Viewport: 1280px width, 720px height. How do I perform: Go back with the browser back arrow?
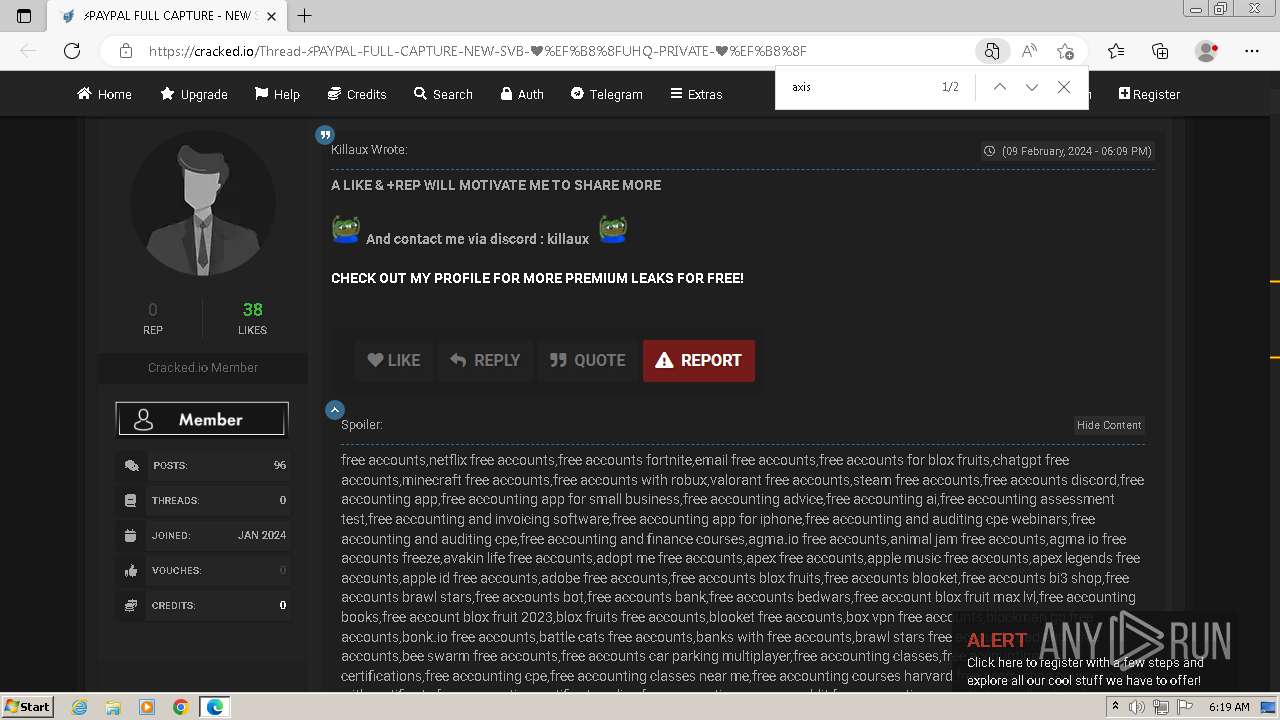click(28, 51)
